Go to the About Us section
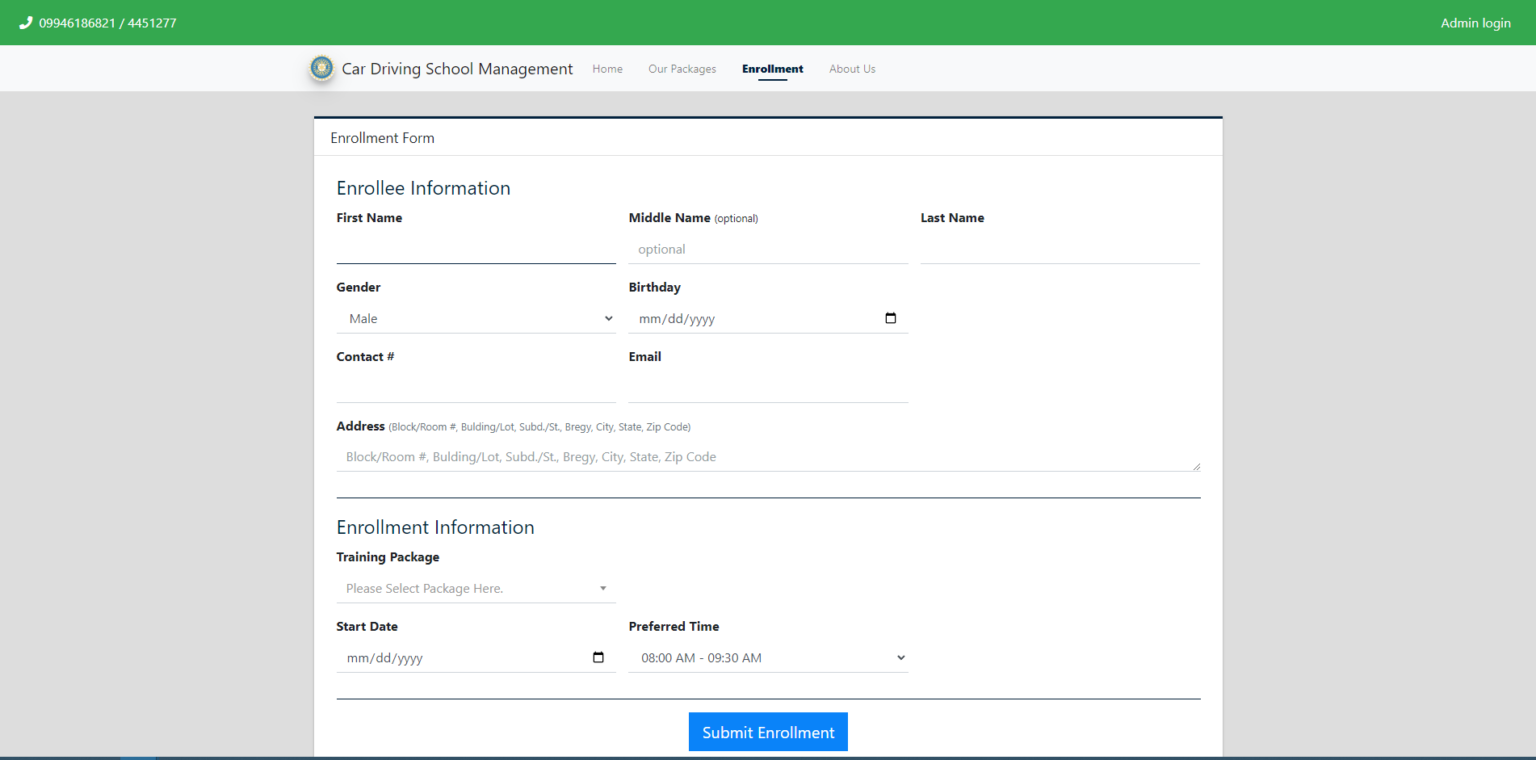The width and height of the screenshot is (1536, 760). point(852,68)
